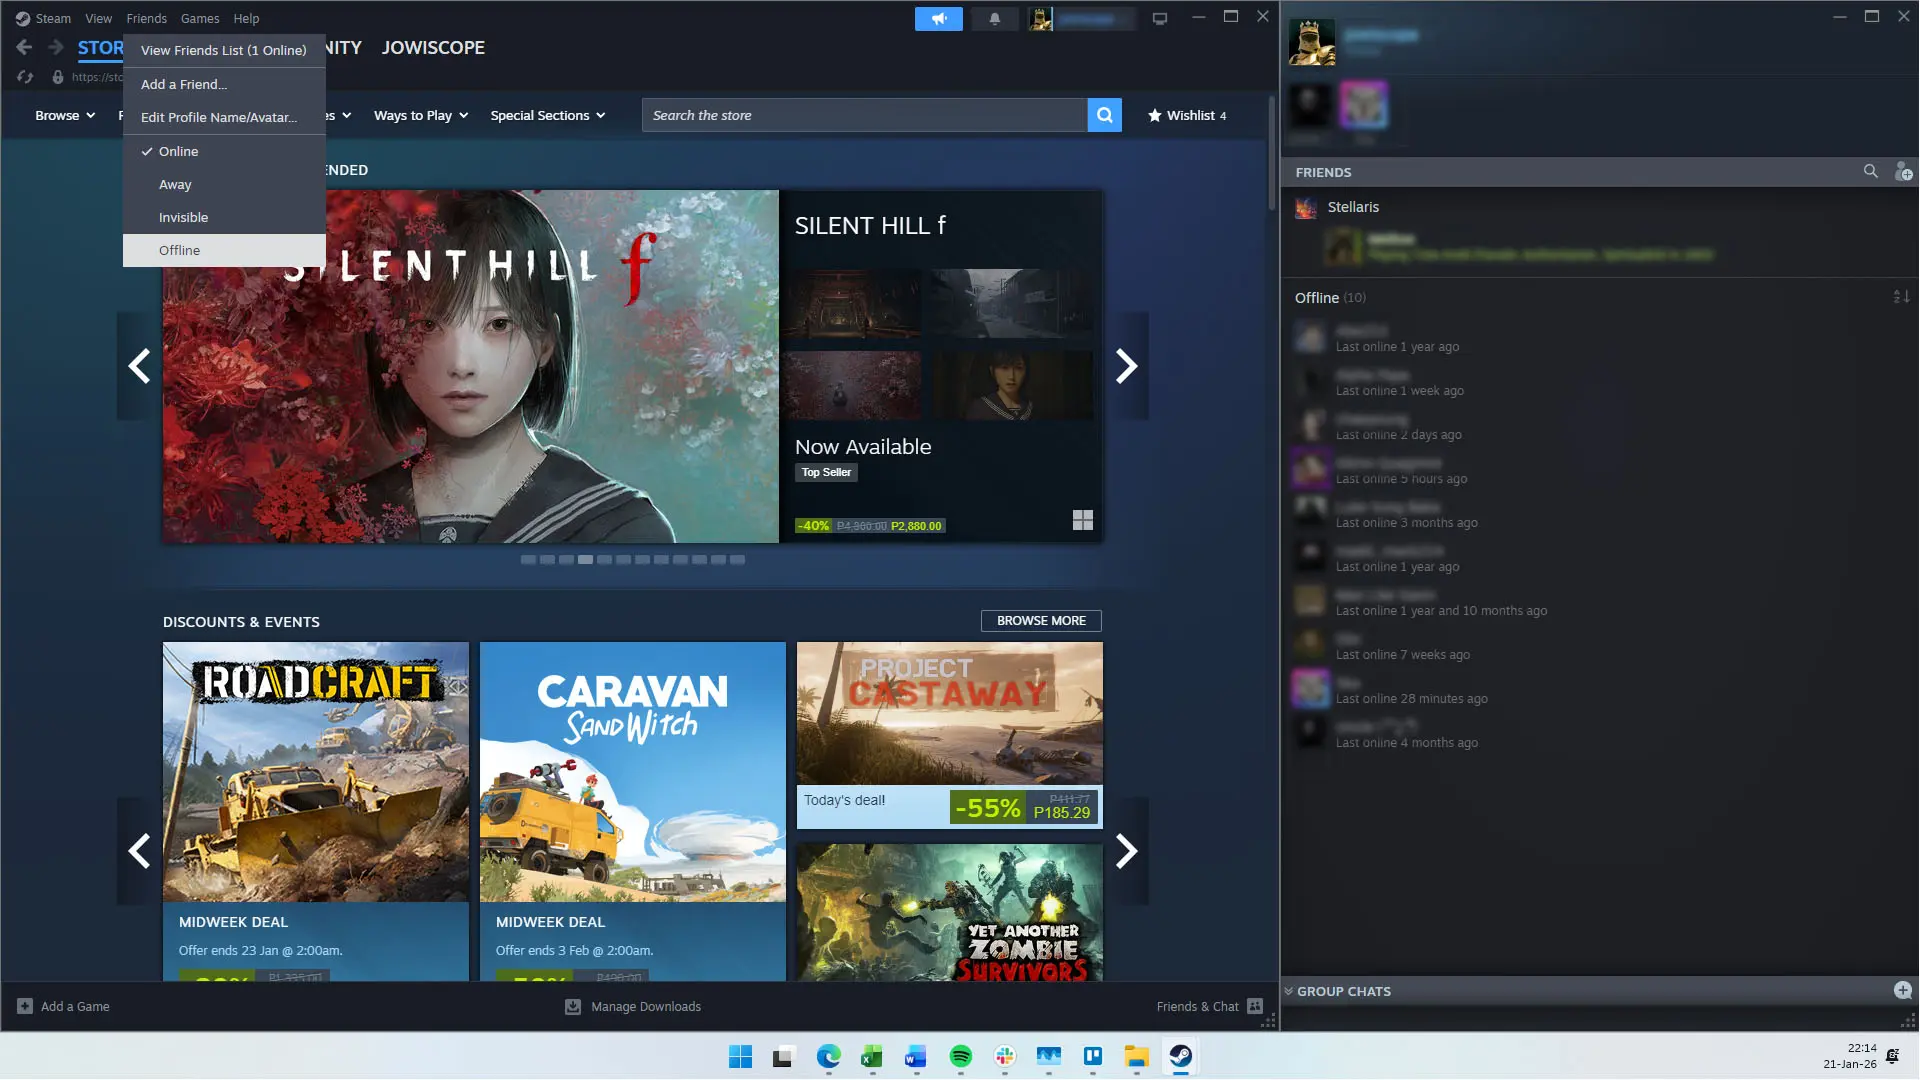This screenshot has height=1080, width=1920.
Task: Switch your status to Offline
Action: [179, 250]
